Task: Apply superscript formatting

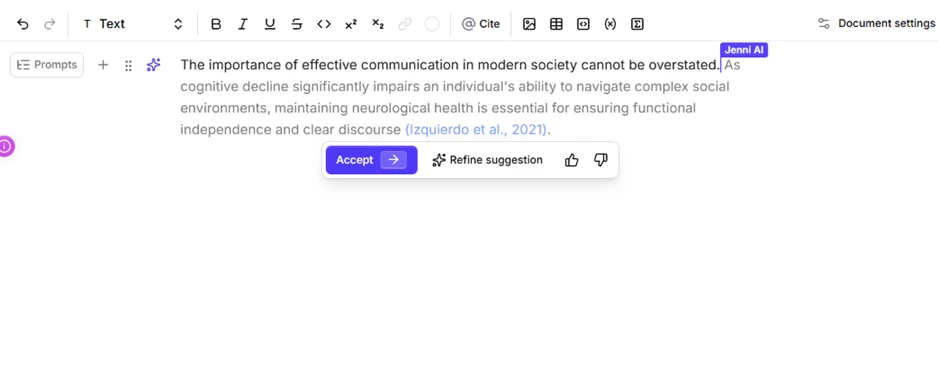Action: [351, 24]
